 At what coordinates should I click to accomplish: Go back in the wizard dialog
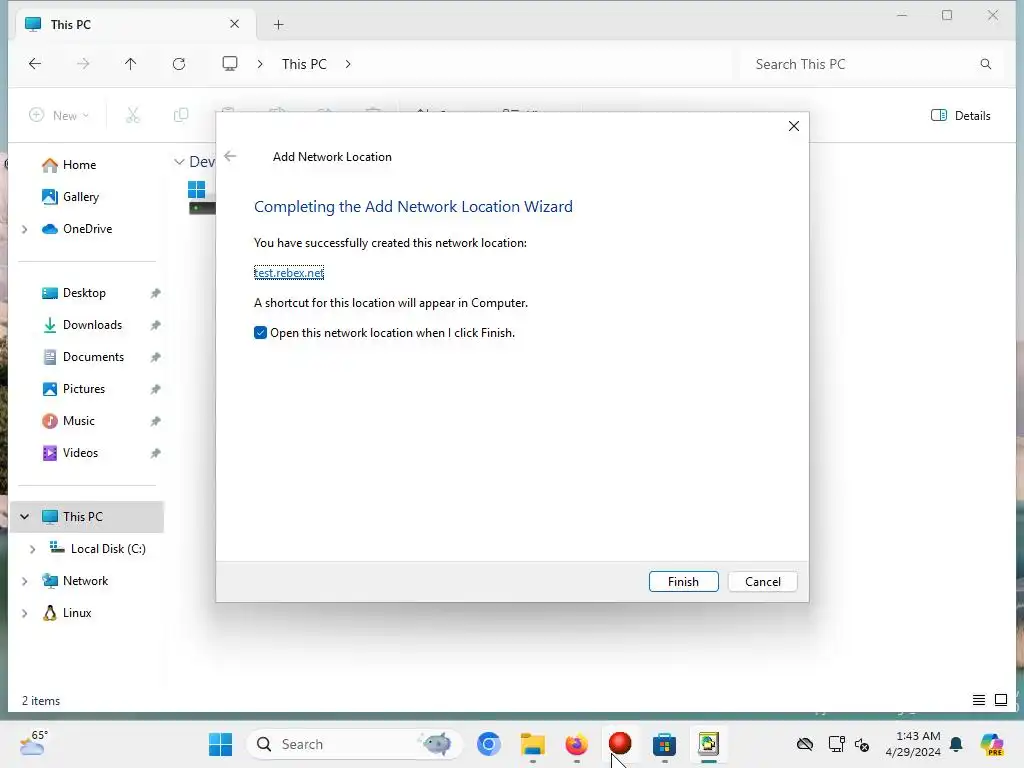230,156
